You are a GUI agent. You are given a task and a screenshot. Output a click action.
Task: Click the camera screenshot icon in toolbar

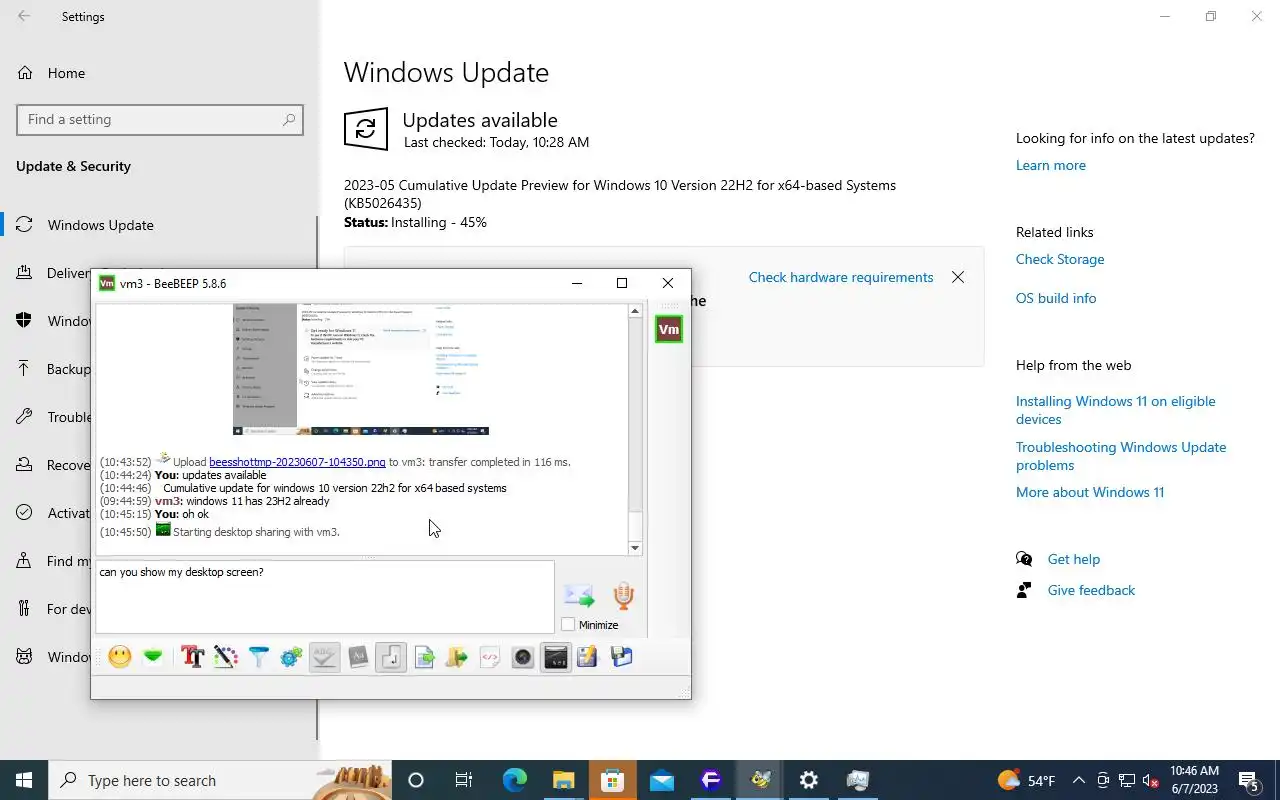point(523,657)
